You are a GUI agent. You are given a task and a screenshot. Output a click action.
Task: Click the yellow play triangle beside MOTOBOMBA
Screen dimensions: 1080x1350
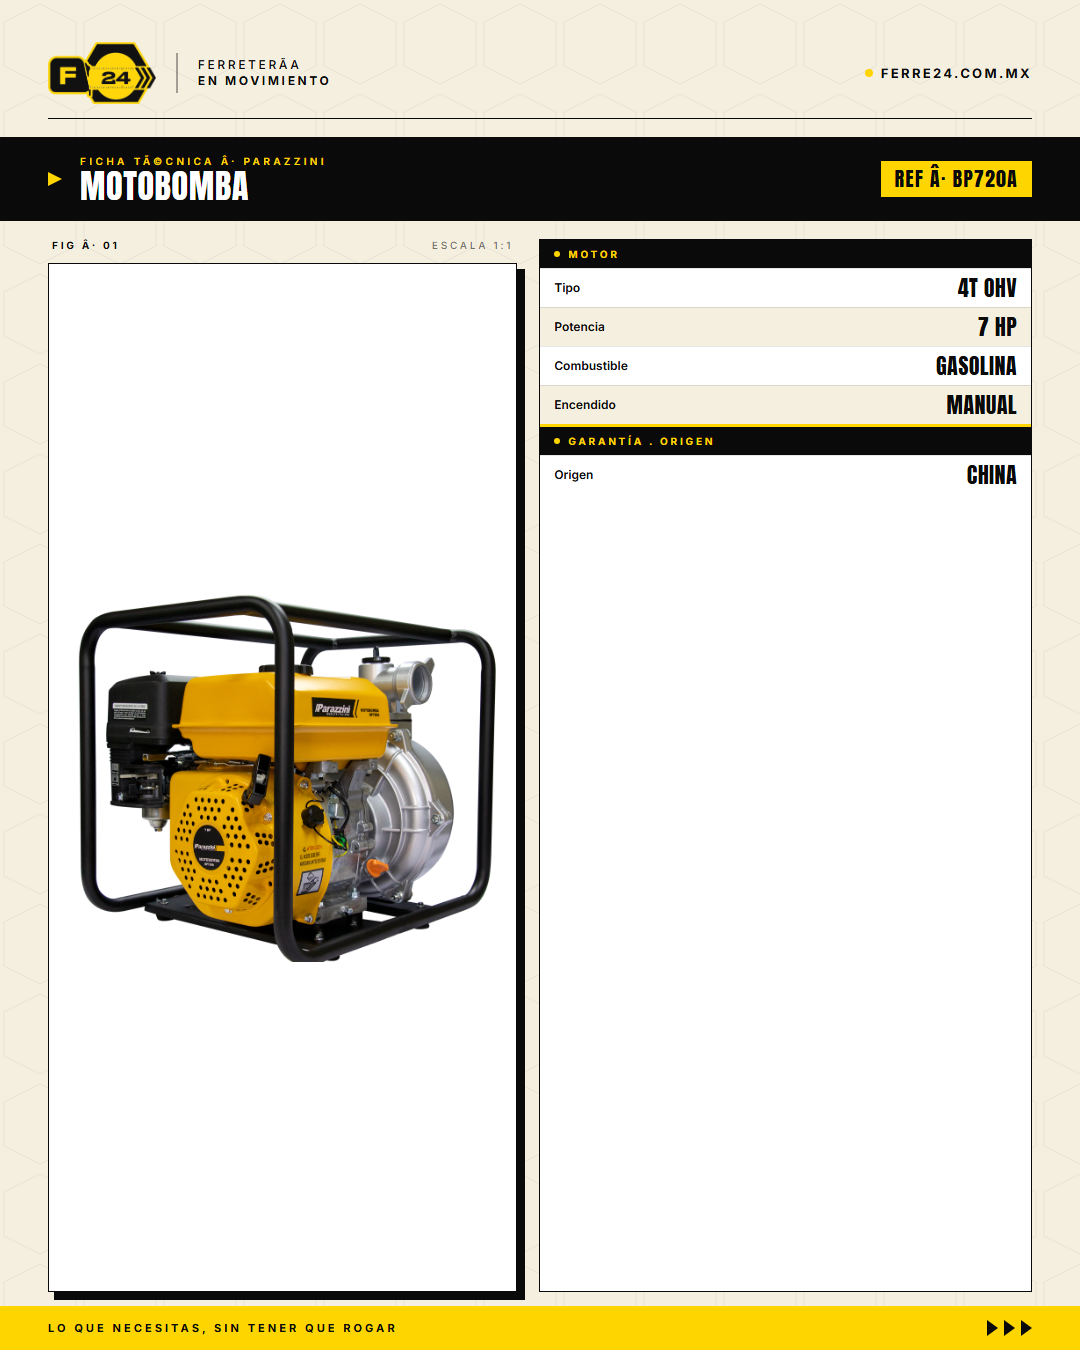(55, 179)
